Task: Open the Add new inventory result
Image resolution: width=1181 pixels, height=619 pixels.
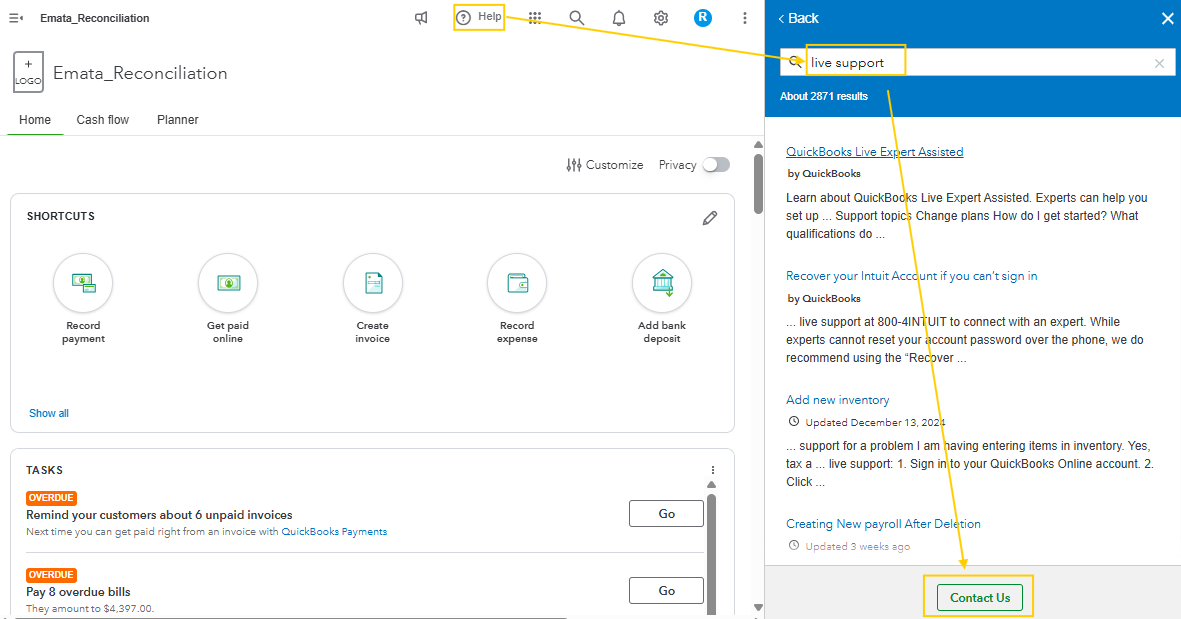Action: [838, 400]
